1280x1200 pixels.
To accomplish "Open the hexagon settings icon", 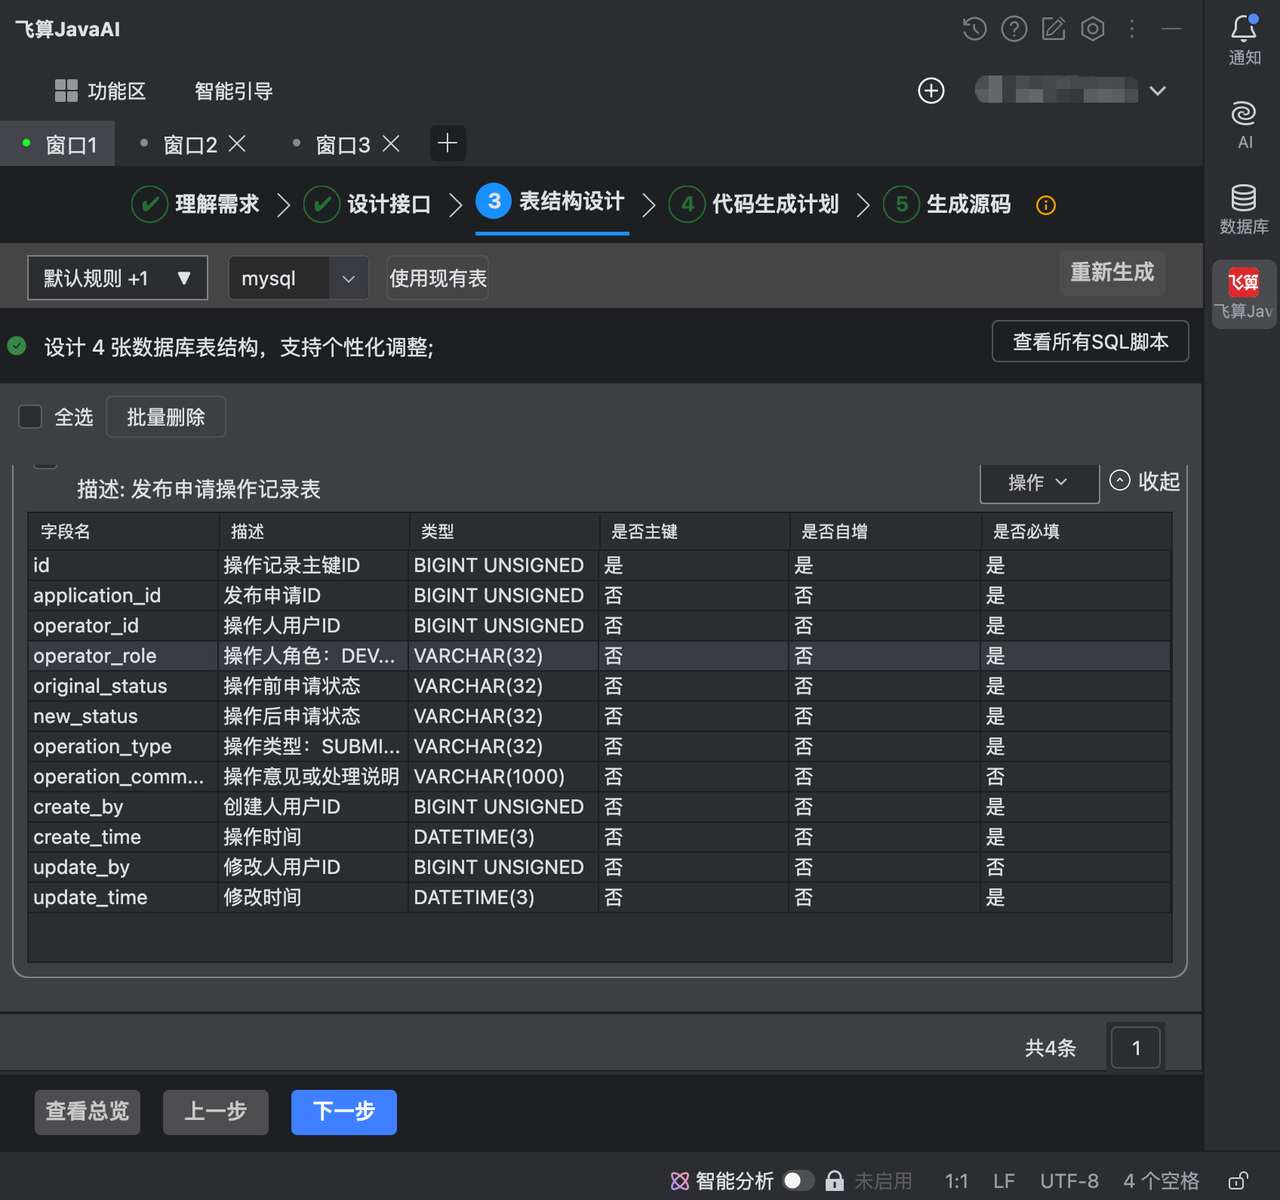I will point(1093,29).
